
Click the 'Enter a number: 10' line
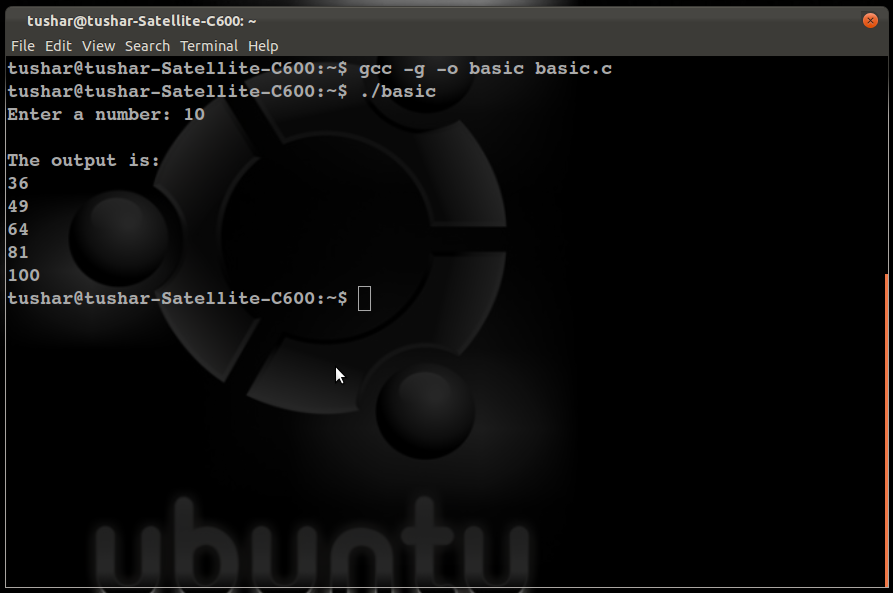[106, 114]
